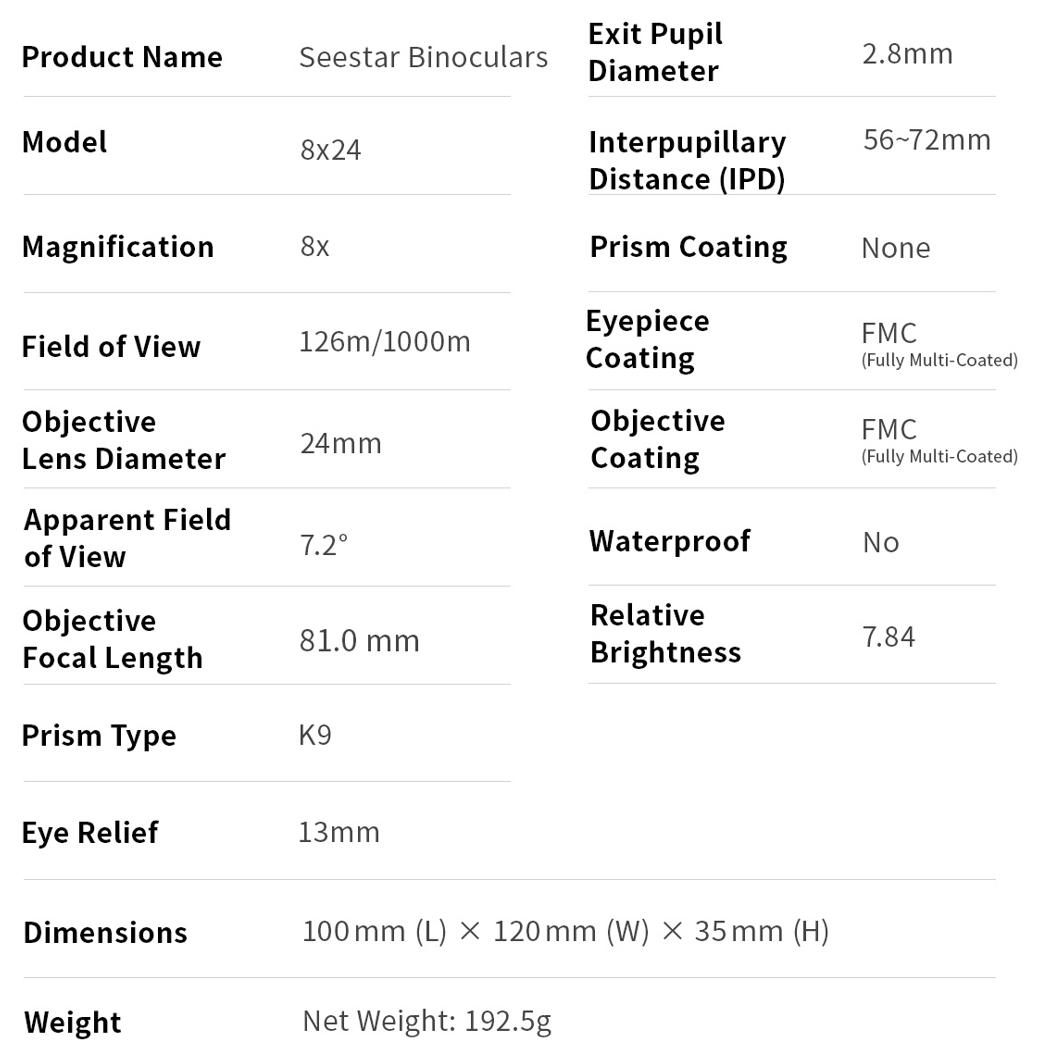This screenshot has width=1040, height=1062.
Task: Select the 126m/1000m field of view value
Action: point(384,342)
